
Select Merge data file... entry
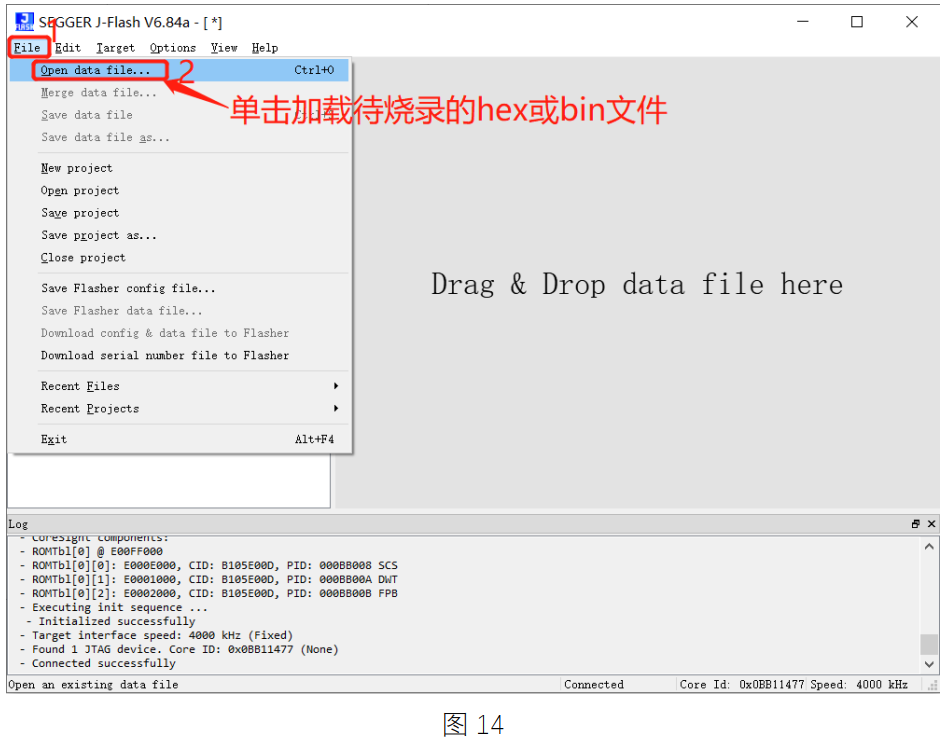pos(179,92)
